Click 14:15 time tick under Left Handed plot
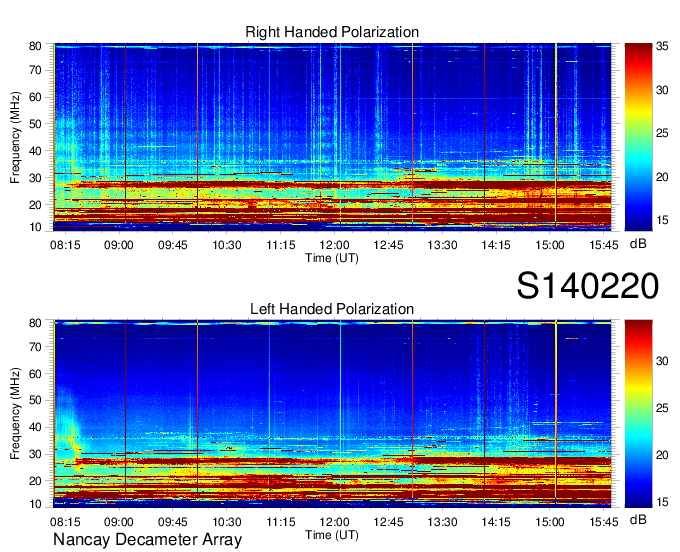Viewport: 680px width, 552px height. coord(496,522)
